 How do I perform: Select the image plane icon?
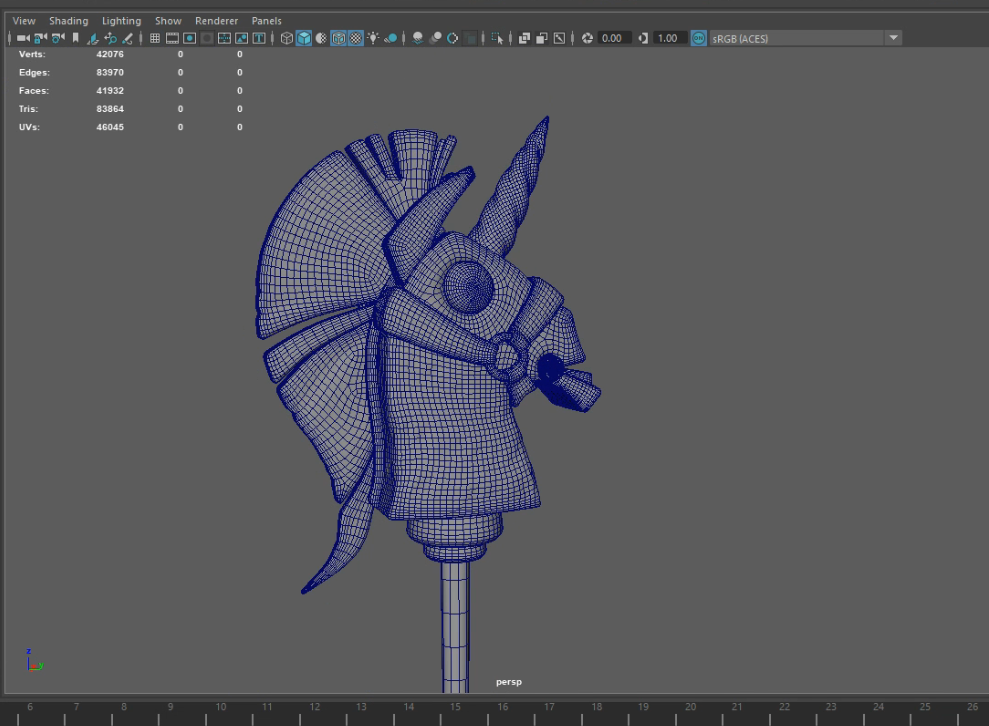tap(93, 38)
